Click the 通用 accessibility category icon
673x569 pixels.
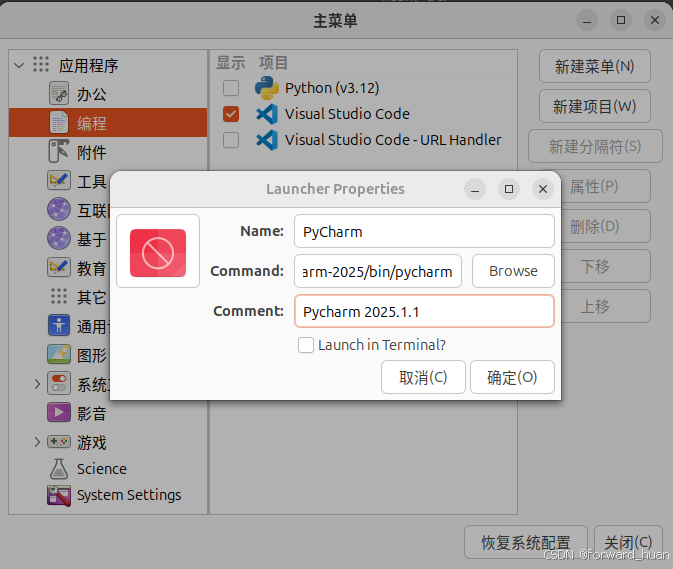tap(59, 325)
